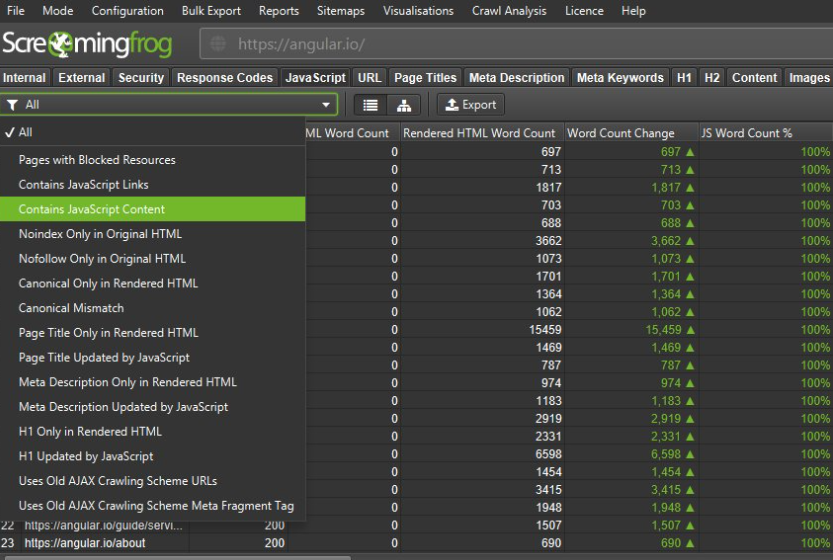Open the Reports menu

pyautogui.click(x=278, y=11)
